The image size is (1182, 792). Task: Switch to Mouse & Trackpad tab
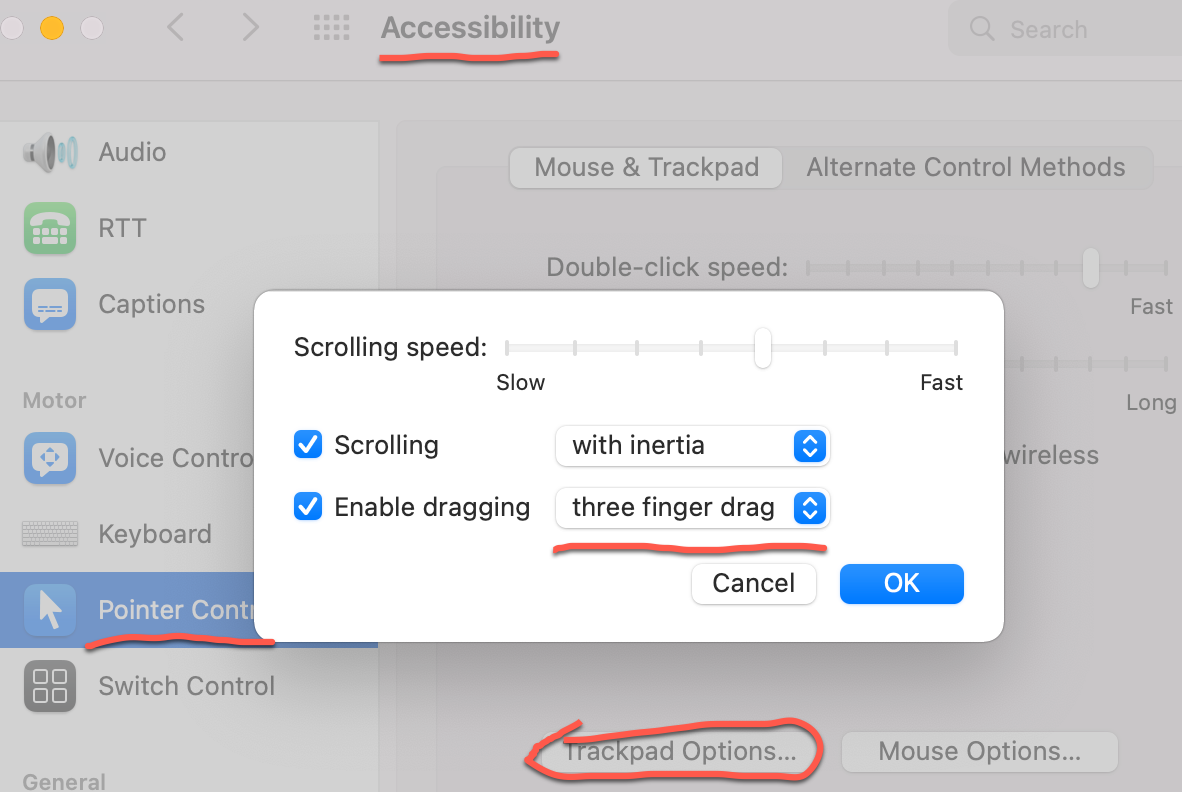click(x=646, y=167)
